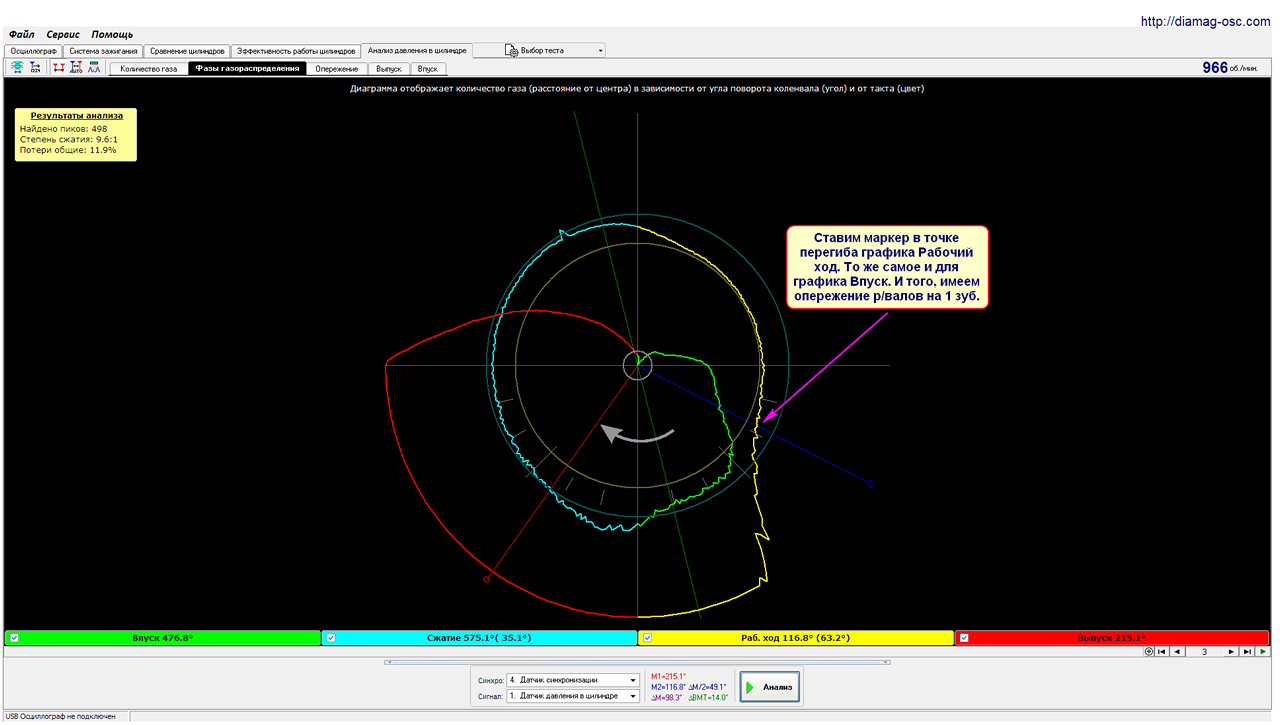Click the red Выпуск 215.1° bar
This screenshot has height=725, width=1280.
[1112, 638]
